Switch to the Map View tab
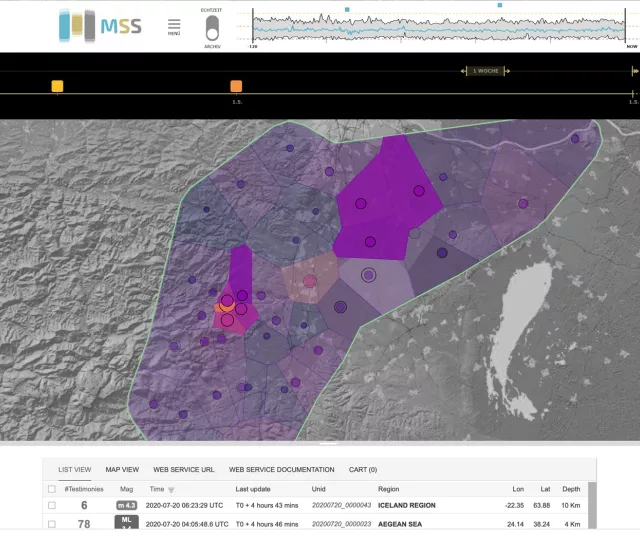This screenshot has height=555, width=640. 122,469
